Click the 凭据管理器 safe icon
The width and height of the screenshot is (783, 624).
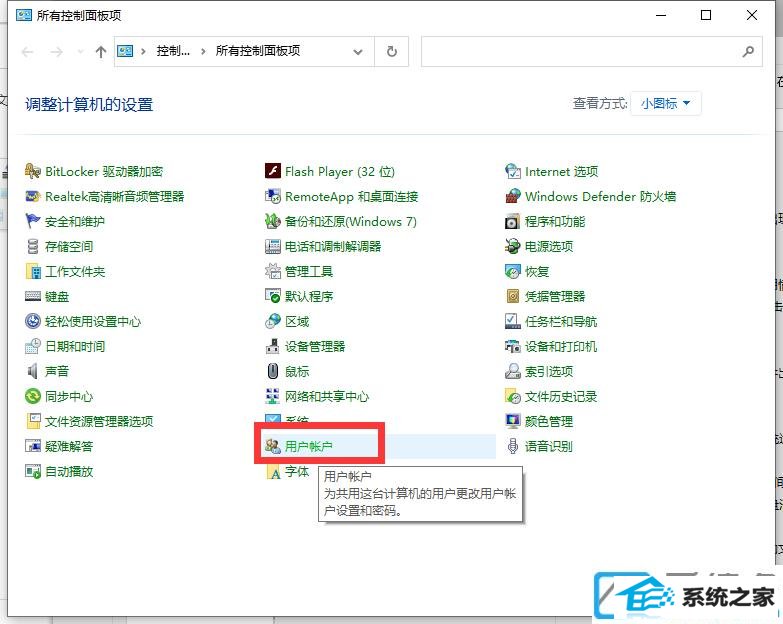click(513, 296)
